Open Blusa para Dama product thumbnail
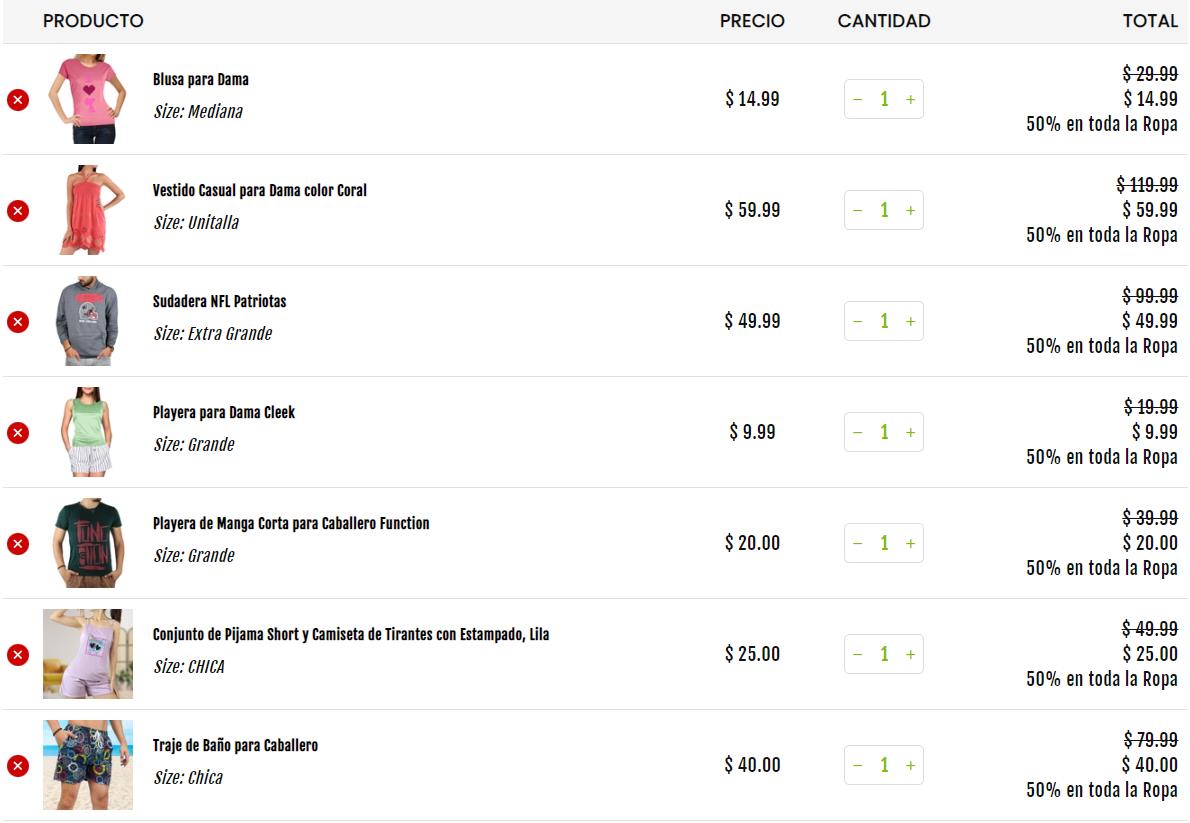The width and height of the screenshot is (1190, 823). pyautogui.click(x=88, y=99)
